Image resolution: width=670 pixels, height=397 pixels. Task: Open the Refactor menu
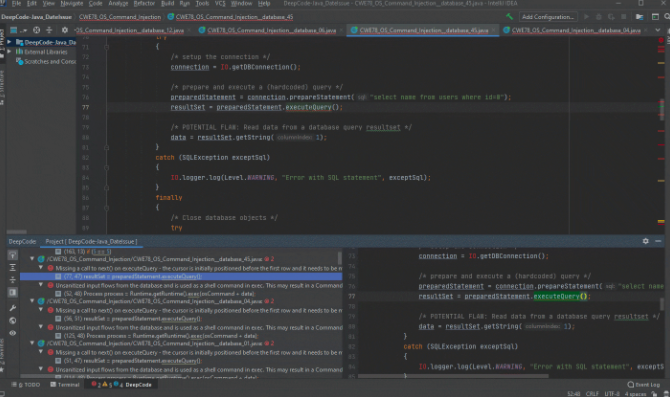(144, 3)
